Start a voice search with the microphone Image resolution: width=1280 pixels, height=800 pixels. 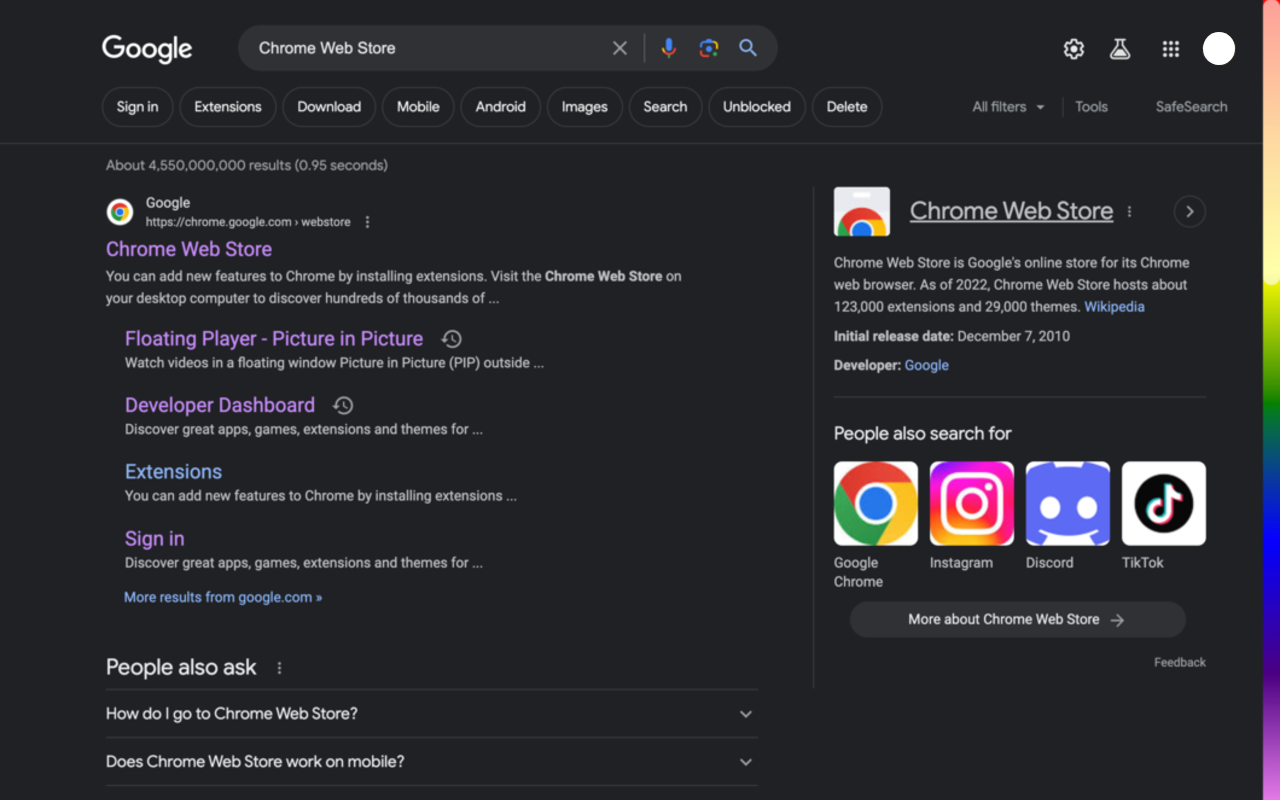668,47
